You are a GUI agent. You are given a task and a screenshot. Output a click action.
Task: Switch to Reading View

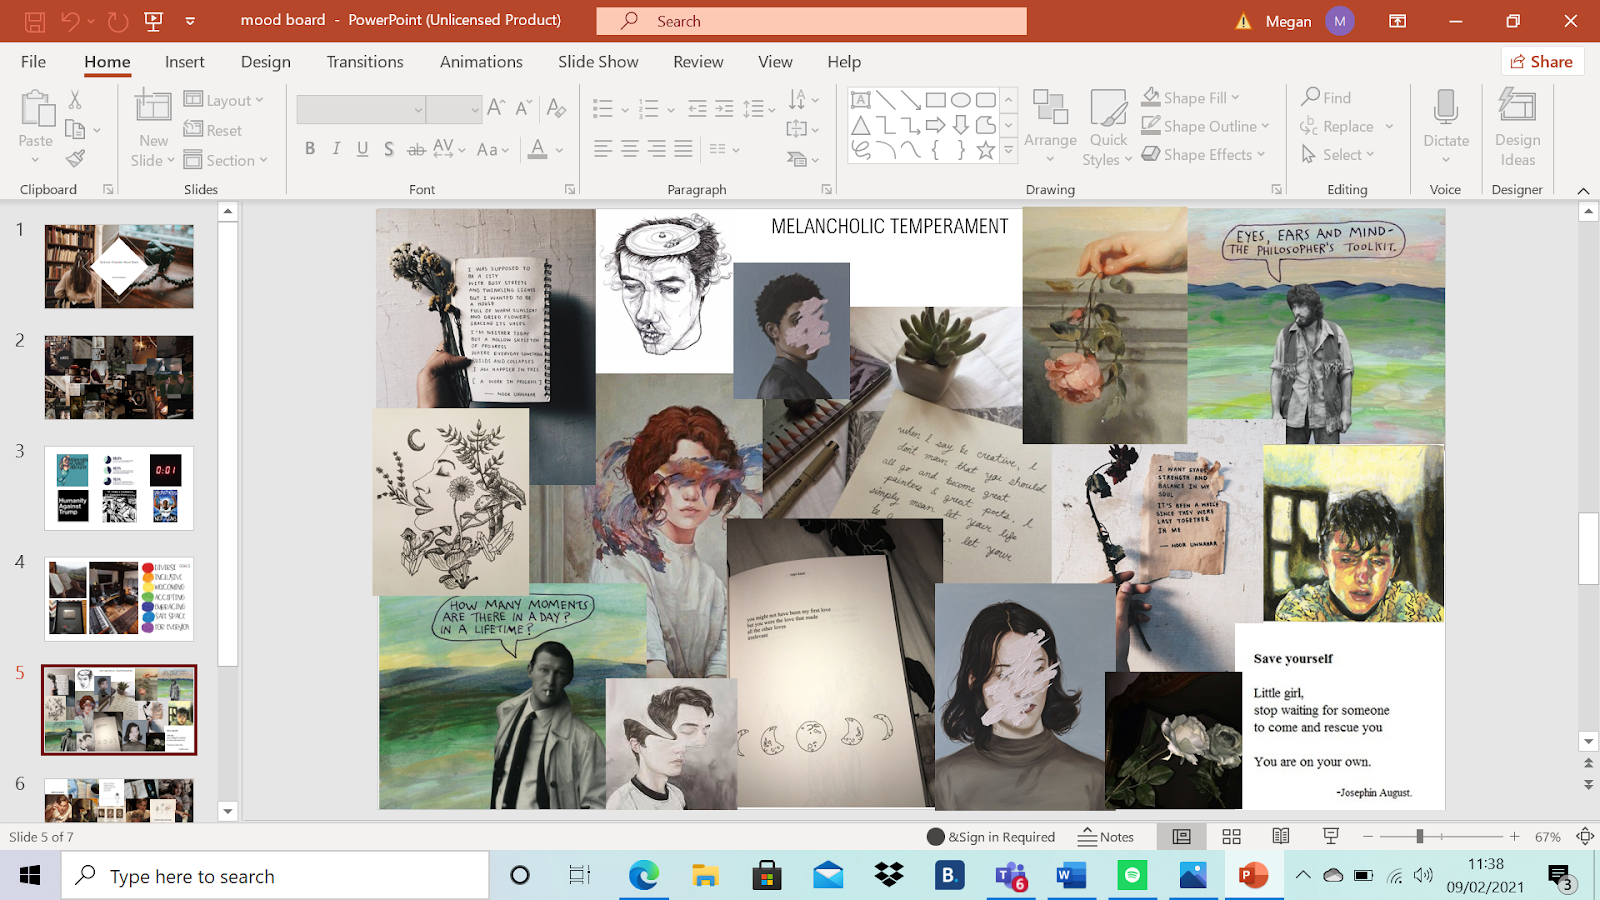(1281, 836)
